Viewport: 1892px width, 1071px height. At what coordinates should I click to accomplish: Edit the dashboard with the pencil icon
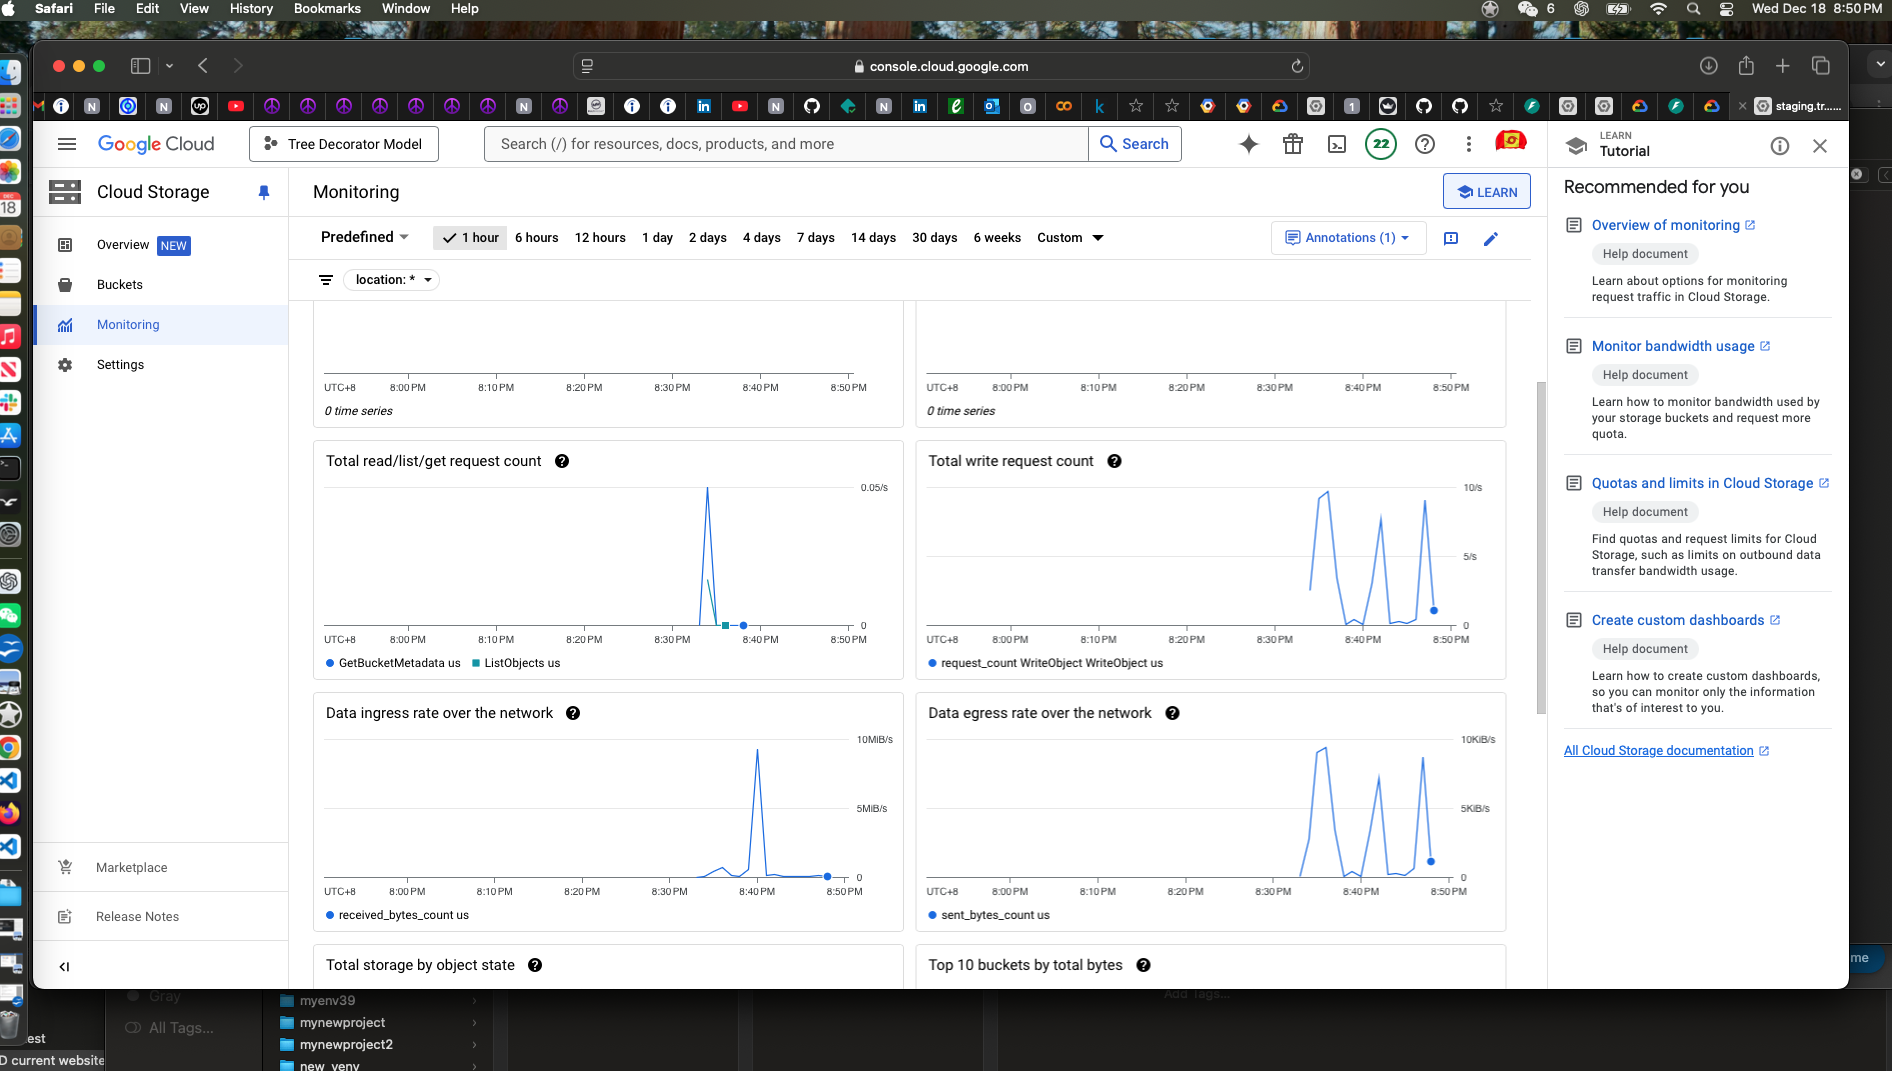point(1491,238)
